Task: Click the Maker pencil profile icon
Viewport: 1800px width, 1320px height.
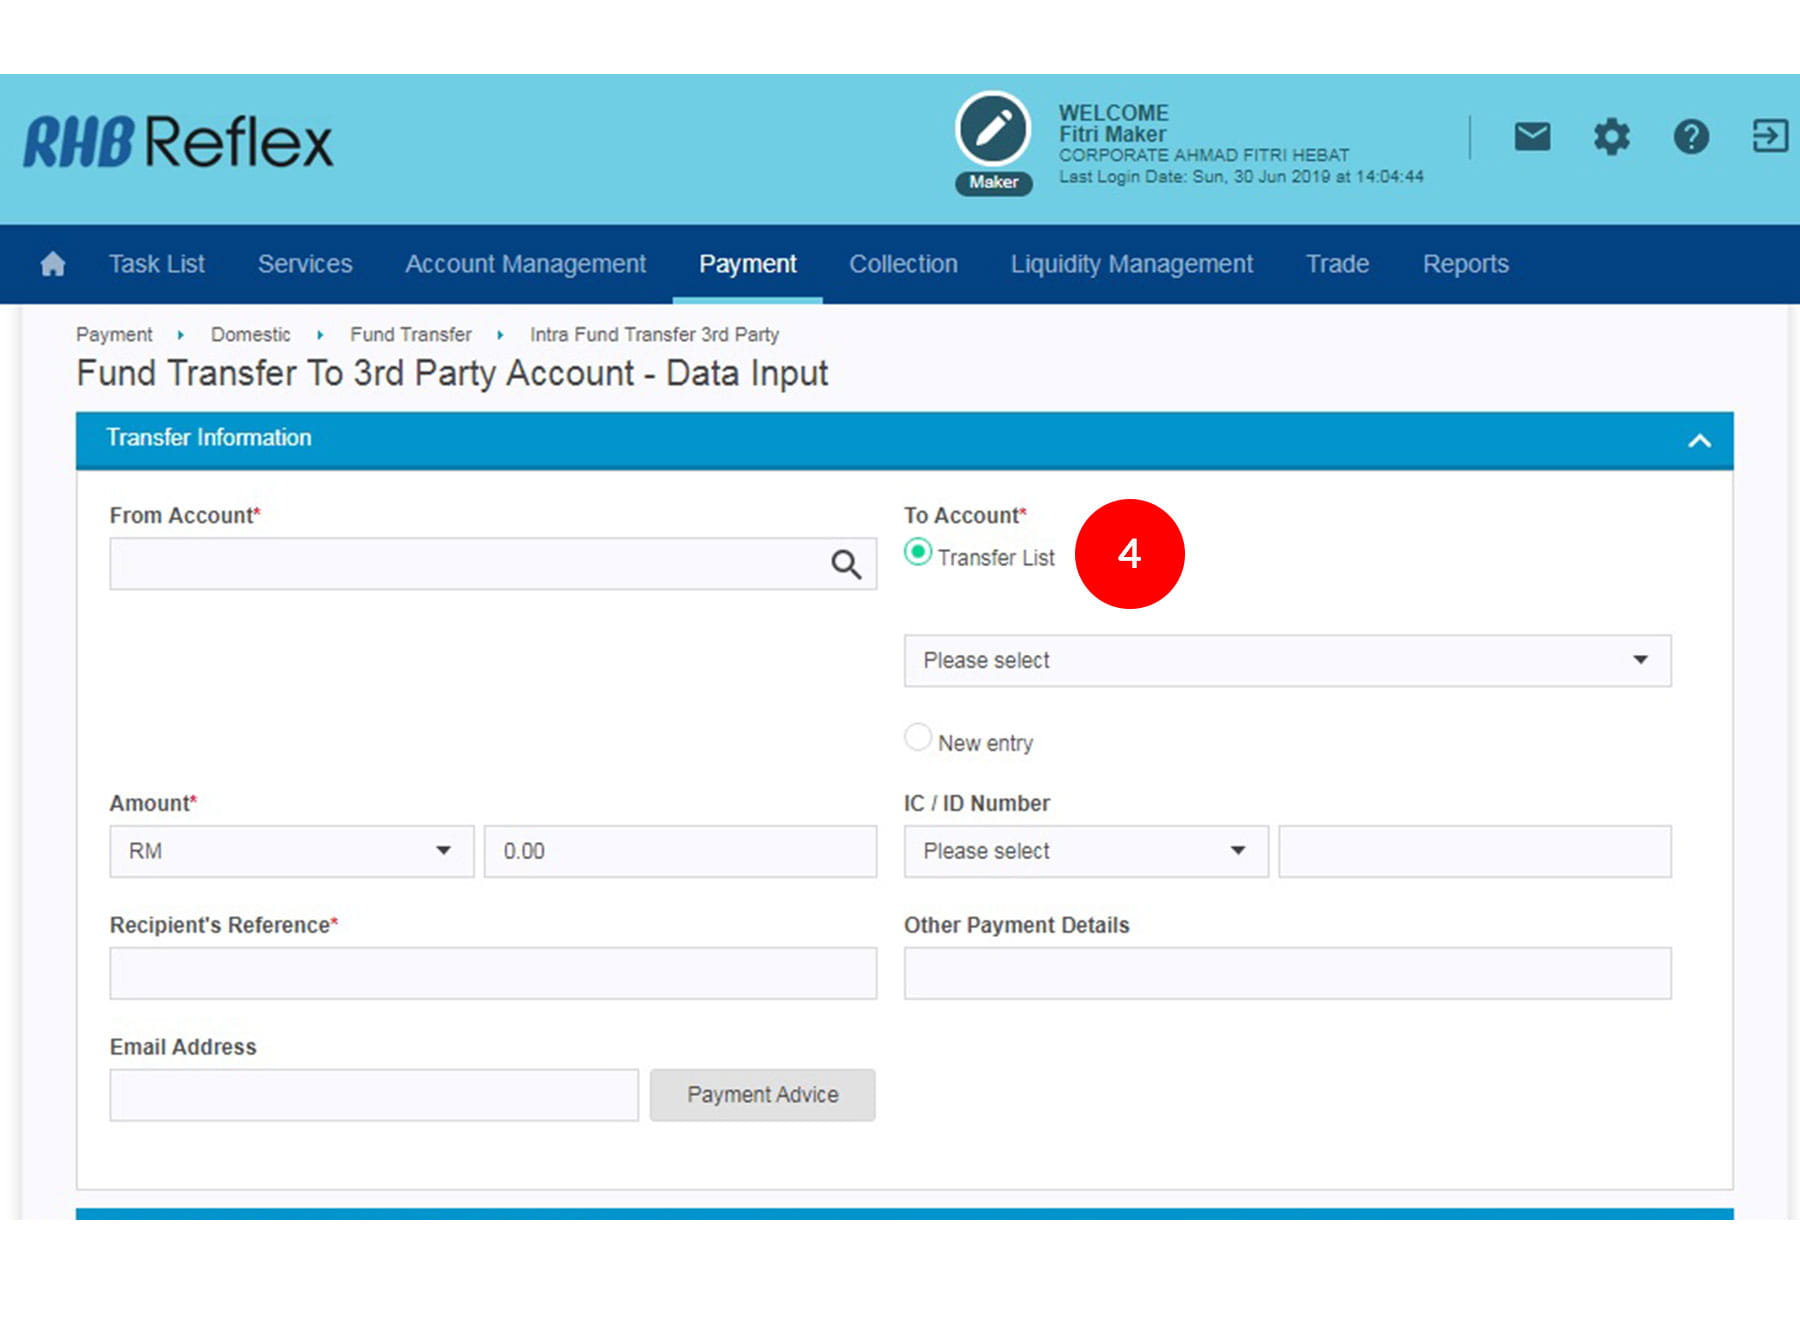Action: coord(992,130)
